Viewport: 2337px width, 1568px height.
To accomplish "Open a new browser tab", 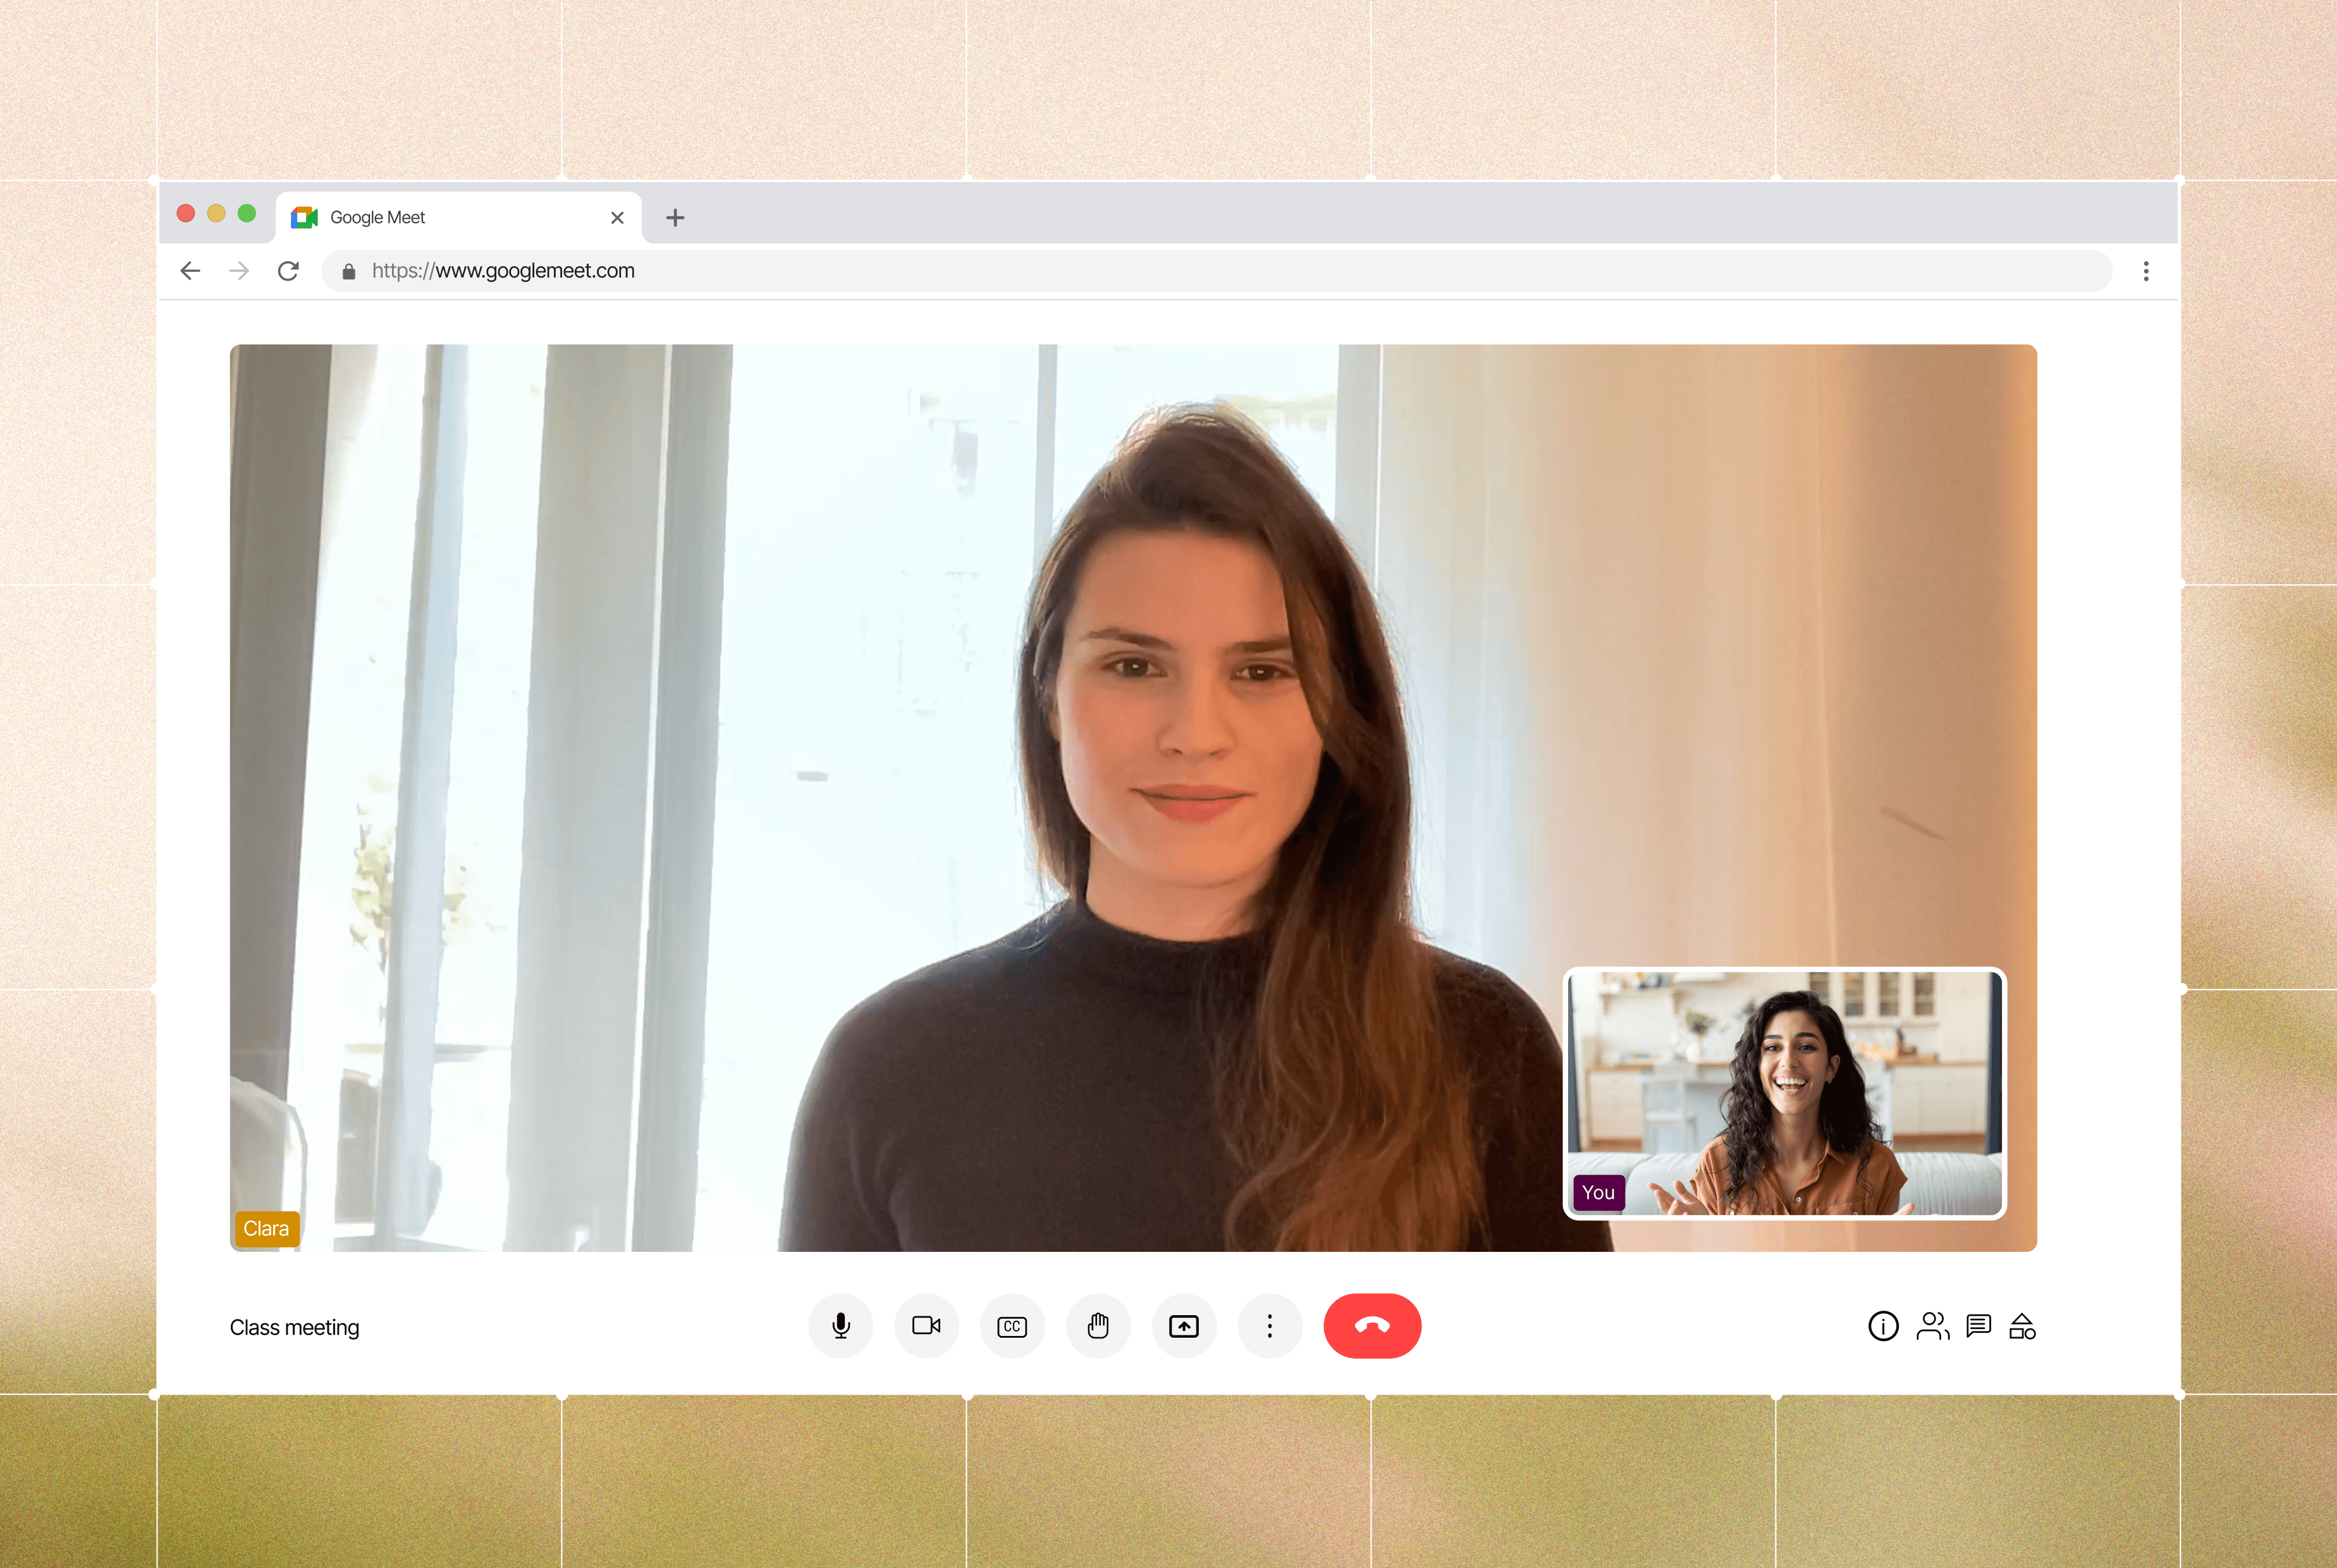I will (x=675, y=217).
